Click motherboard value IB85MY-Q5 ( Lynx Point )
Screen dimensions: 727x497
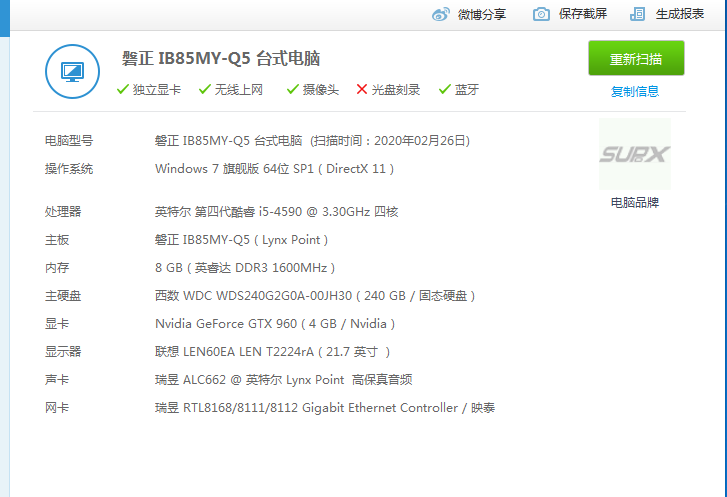pyautogui.click(x=242, y=240)
